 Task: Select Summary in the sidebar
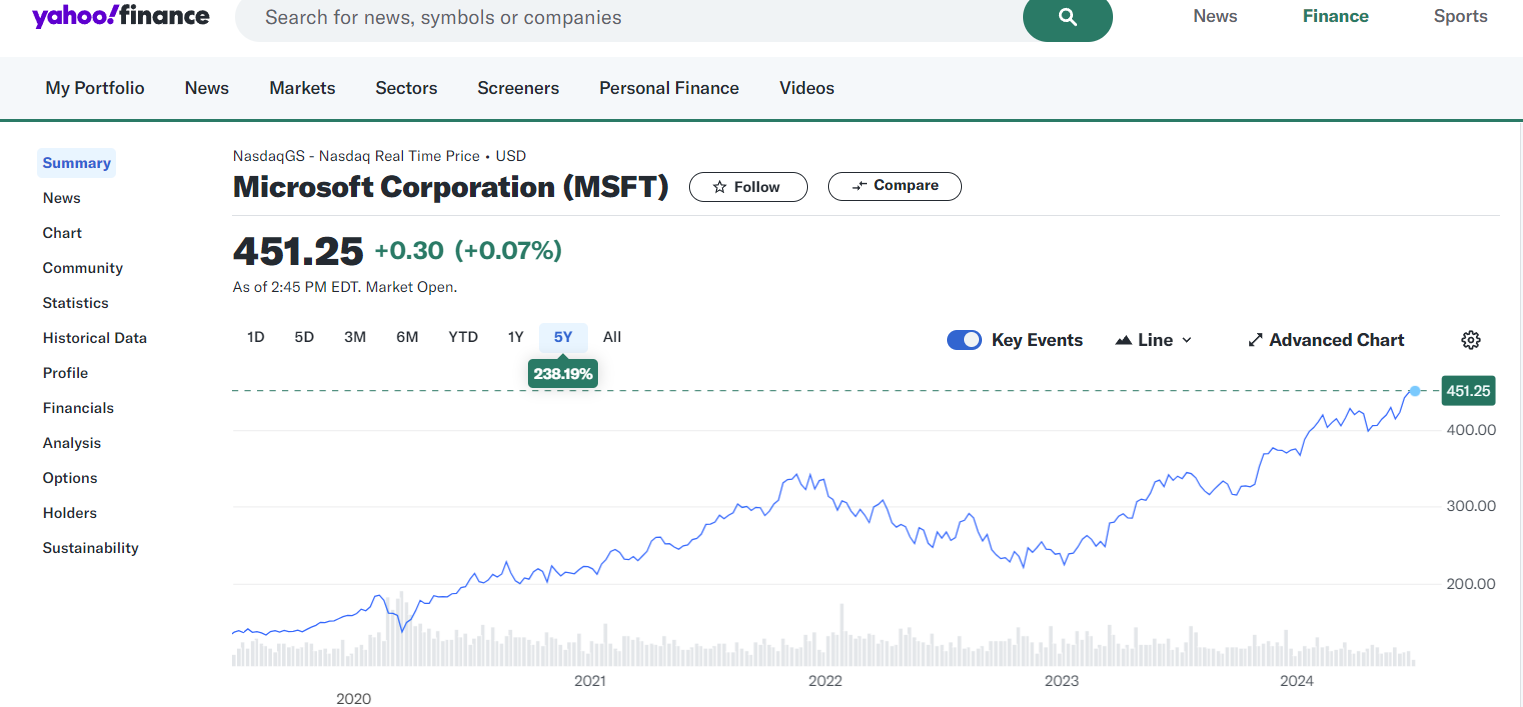click(76, 163)
